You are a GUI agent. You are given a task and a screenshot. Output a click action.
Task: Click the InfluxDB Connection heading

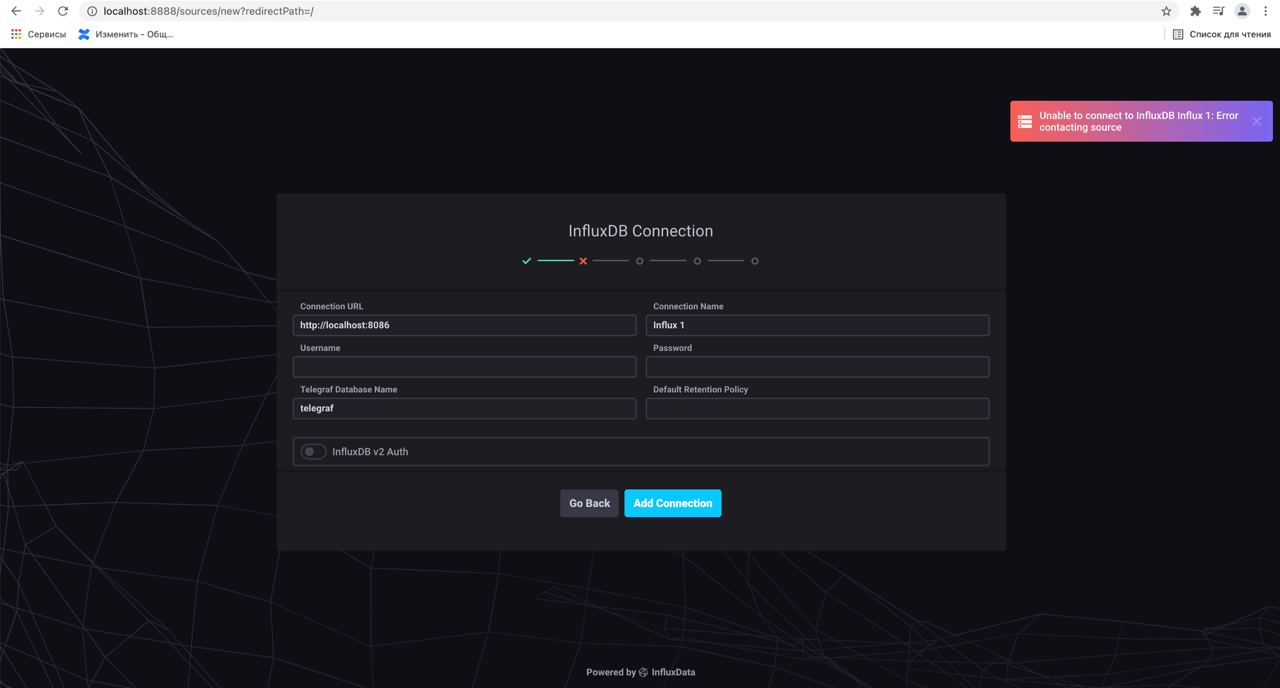pyautogui.click(x=641, y=231)
